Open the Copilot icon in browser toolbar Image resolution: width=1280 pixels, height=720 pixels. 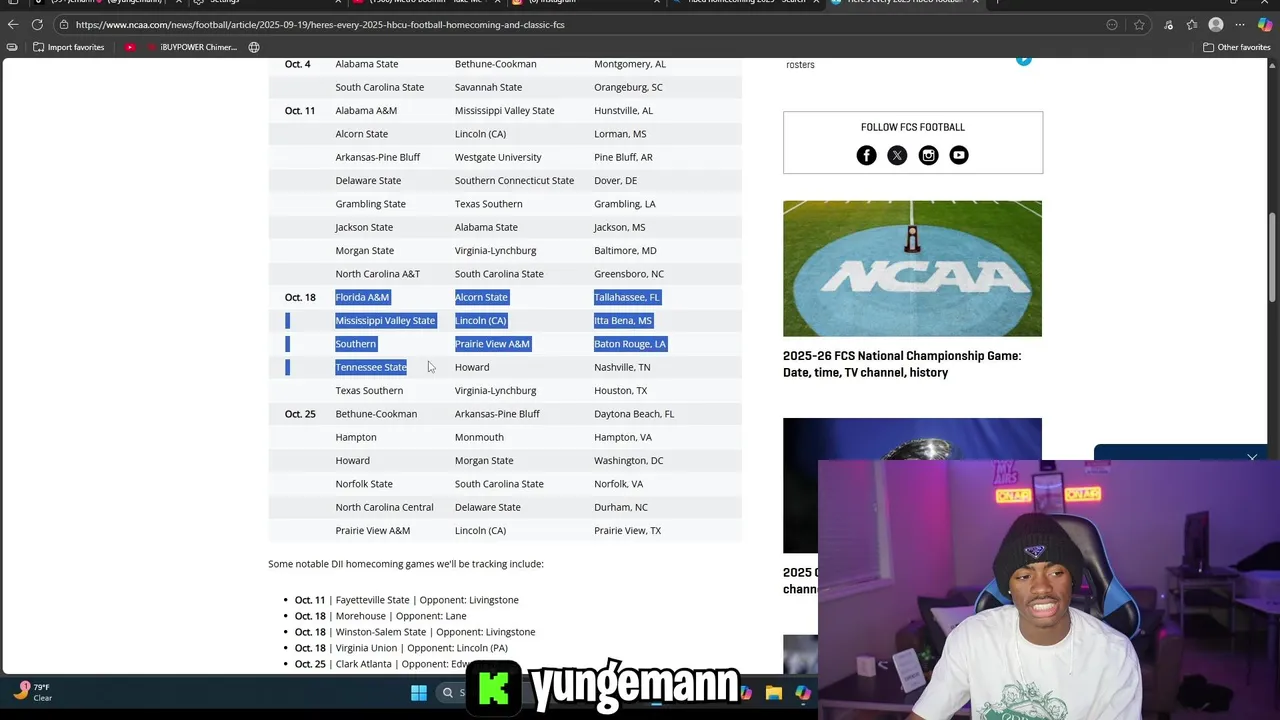coord(1266,25)
